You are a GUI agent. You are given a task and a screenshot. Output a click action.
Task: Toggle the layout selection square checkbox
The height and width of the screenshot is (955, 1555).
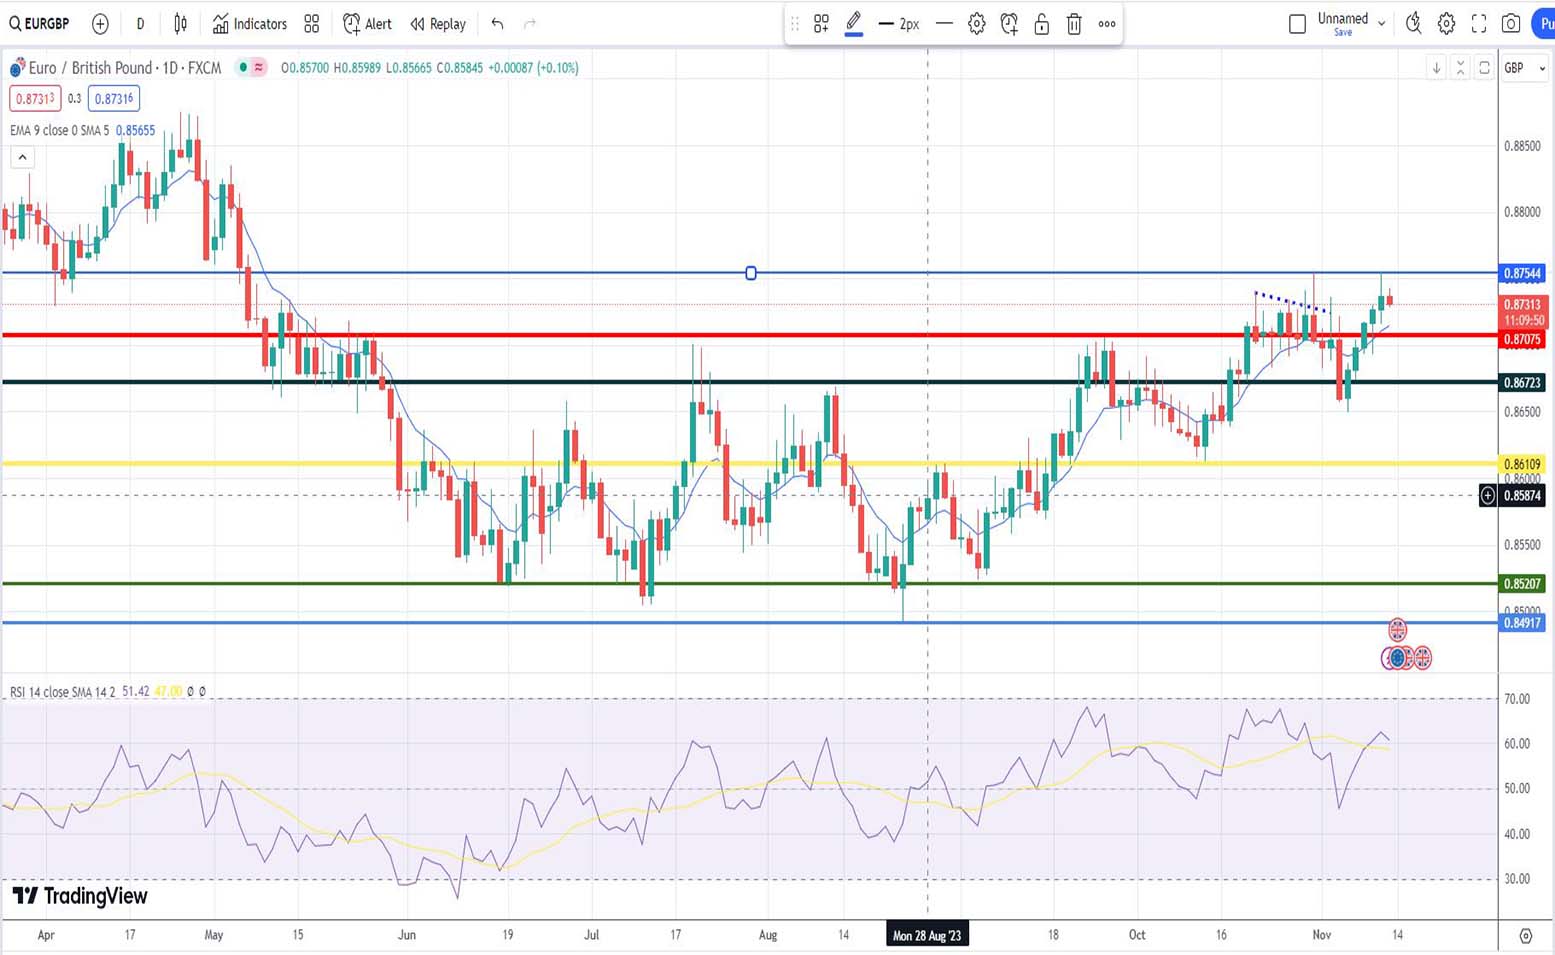1297,24
